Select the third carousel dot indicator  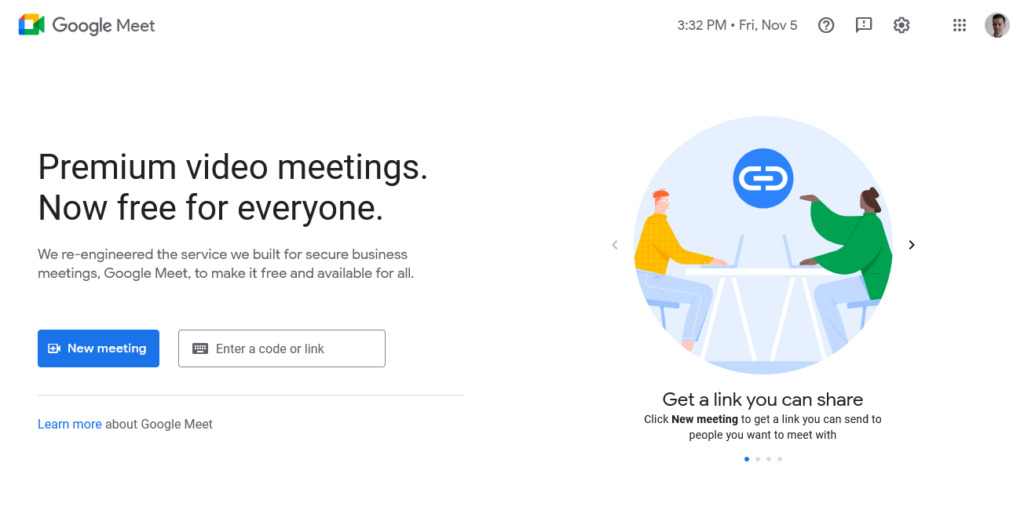coord(769,459)
